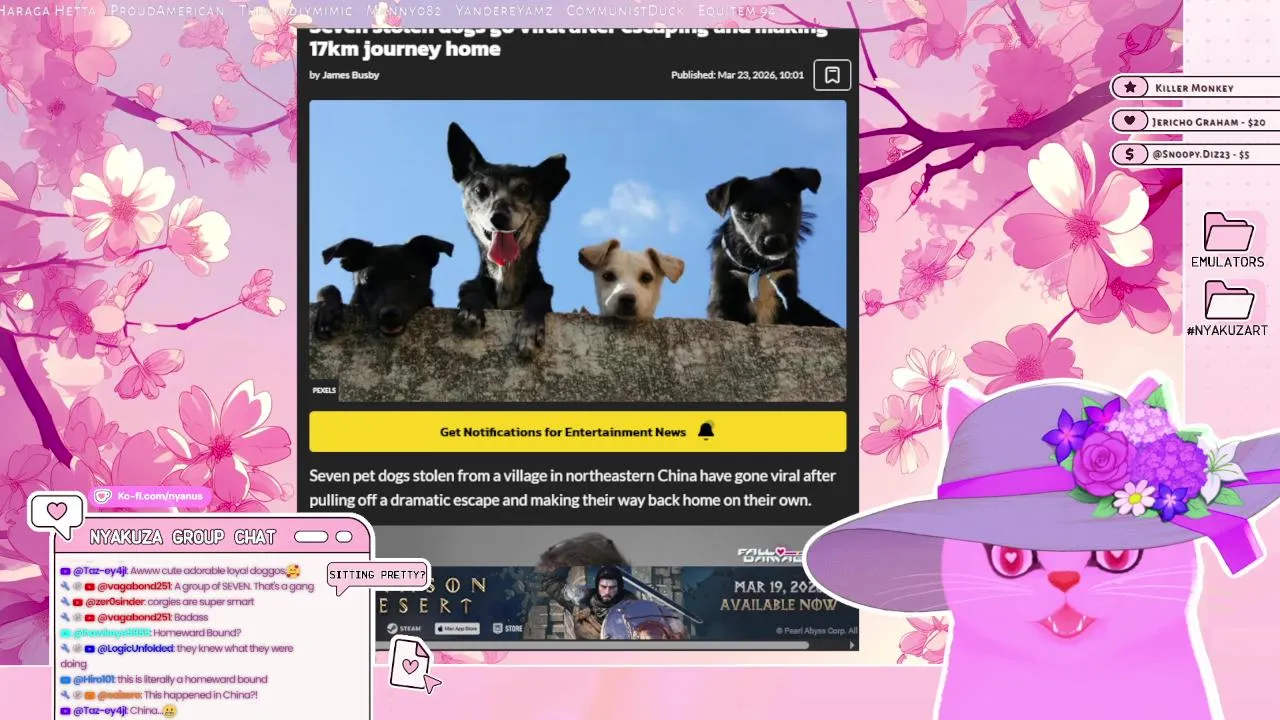Click the grimacing emoji after 'China...'

click(x=169, y=711)
